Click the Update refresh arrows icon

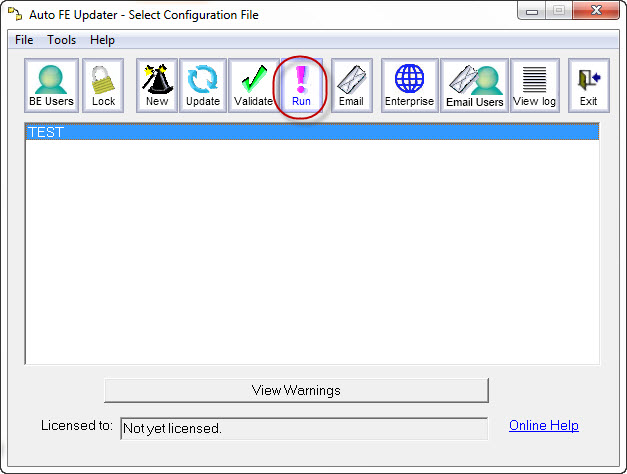(203, 85)
